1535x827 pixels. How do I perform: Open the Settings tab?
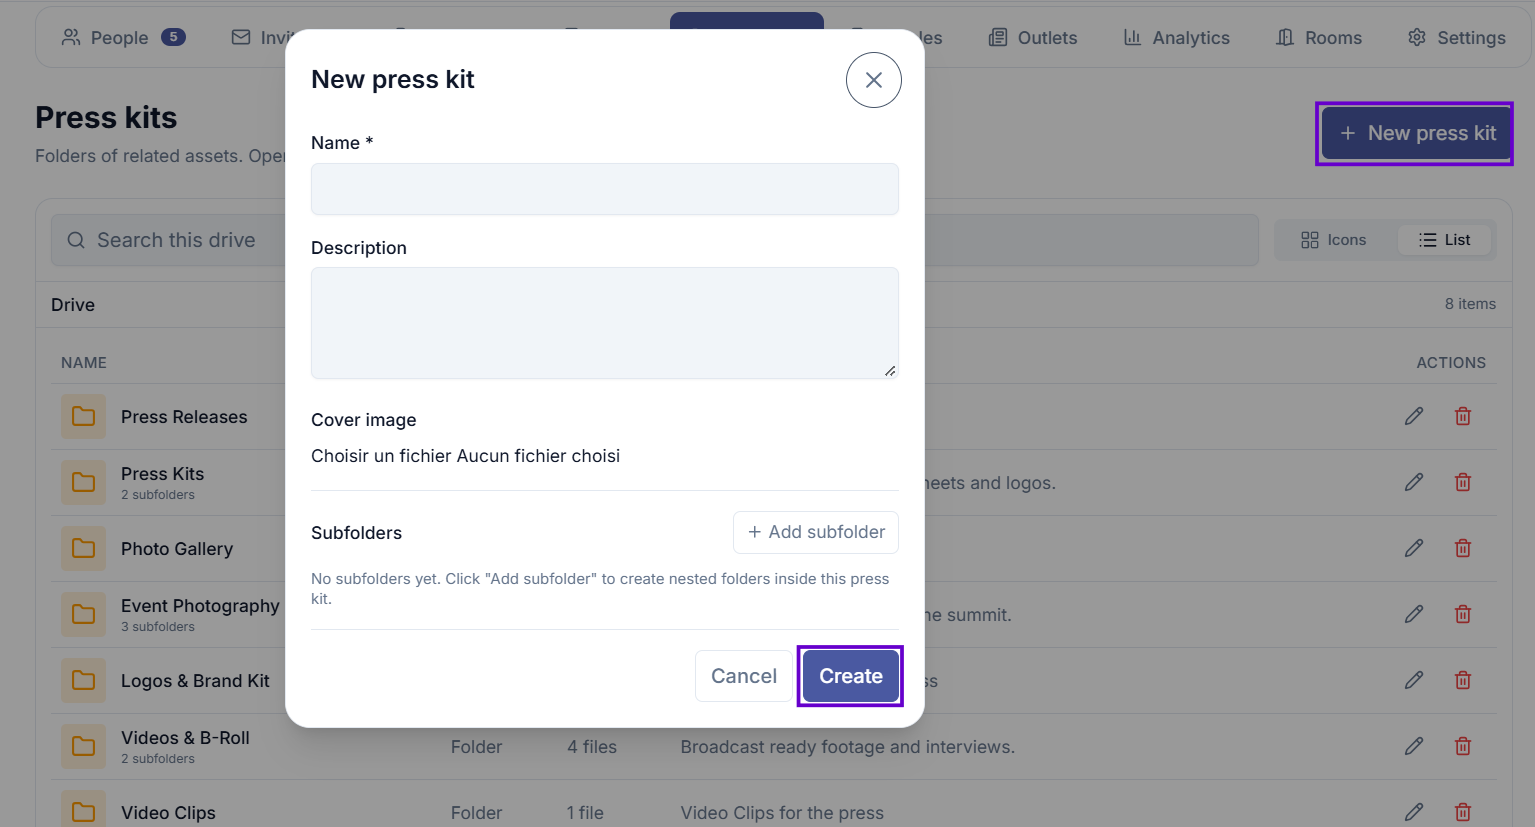pyautogui.click(x=1456, y=38)
